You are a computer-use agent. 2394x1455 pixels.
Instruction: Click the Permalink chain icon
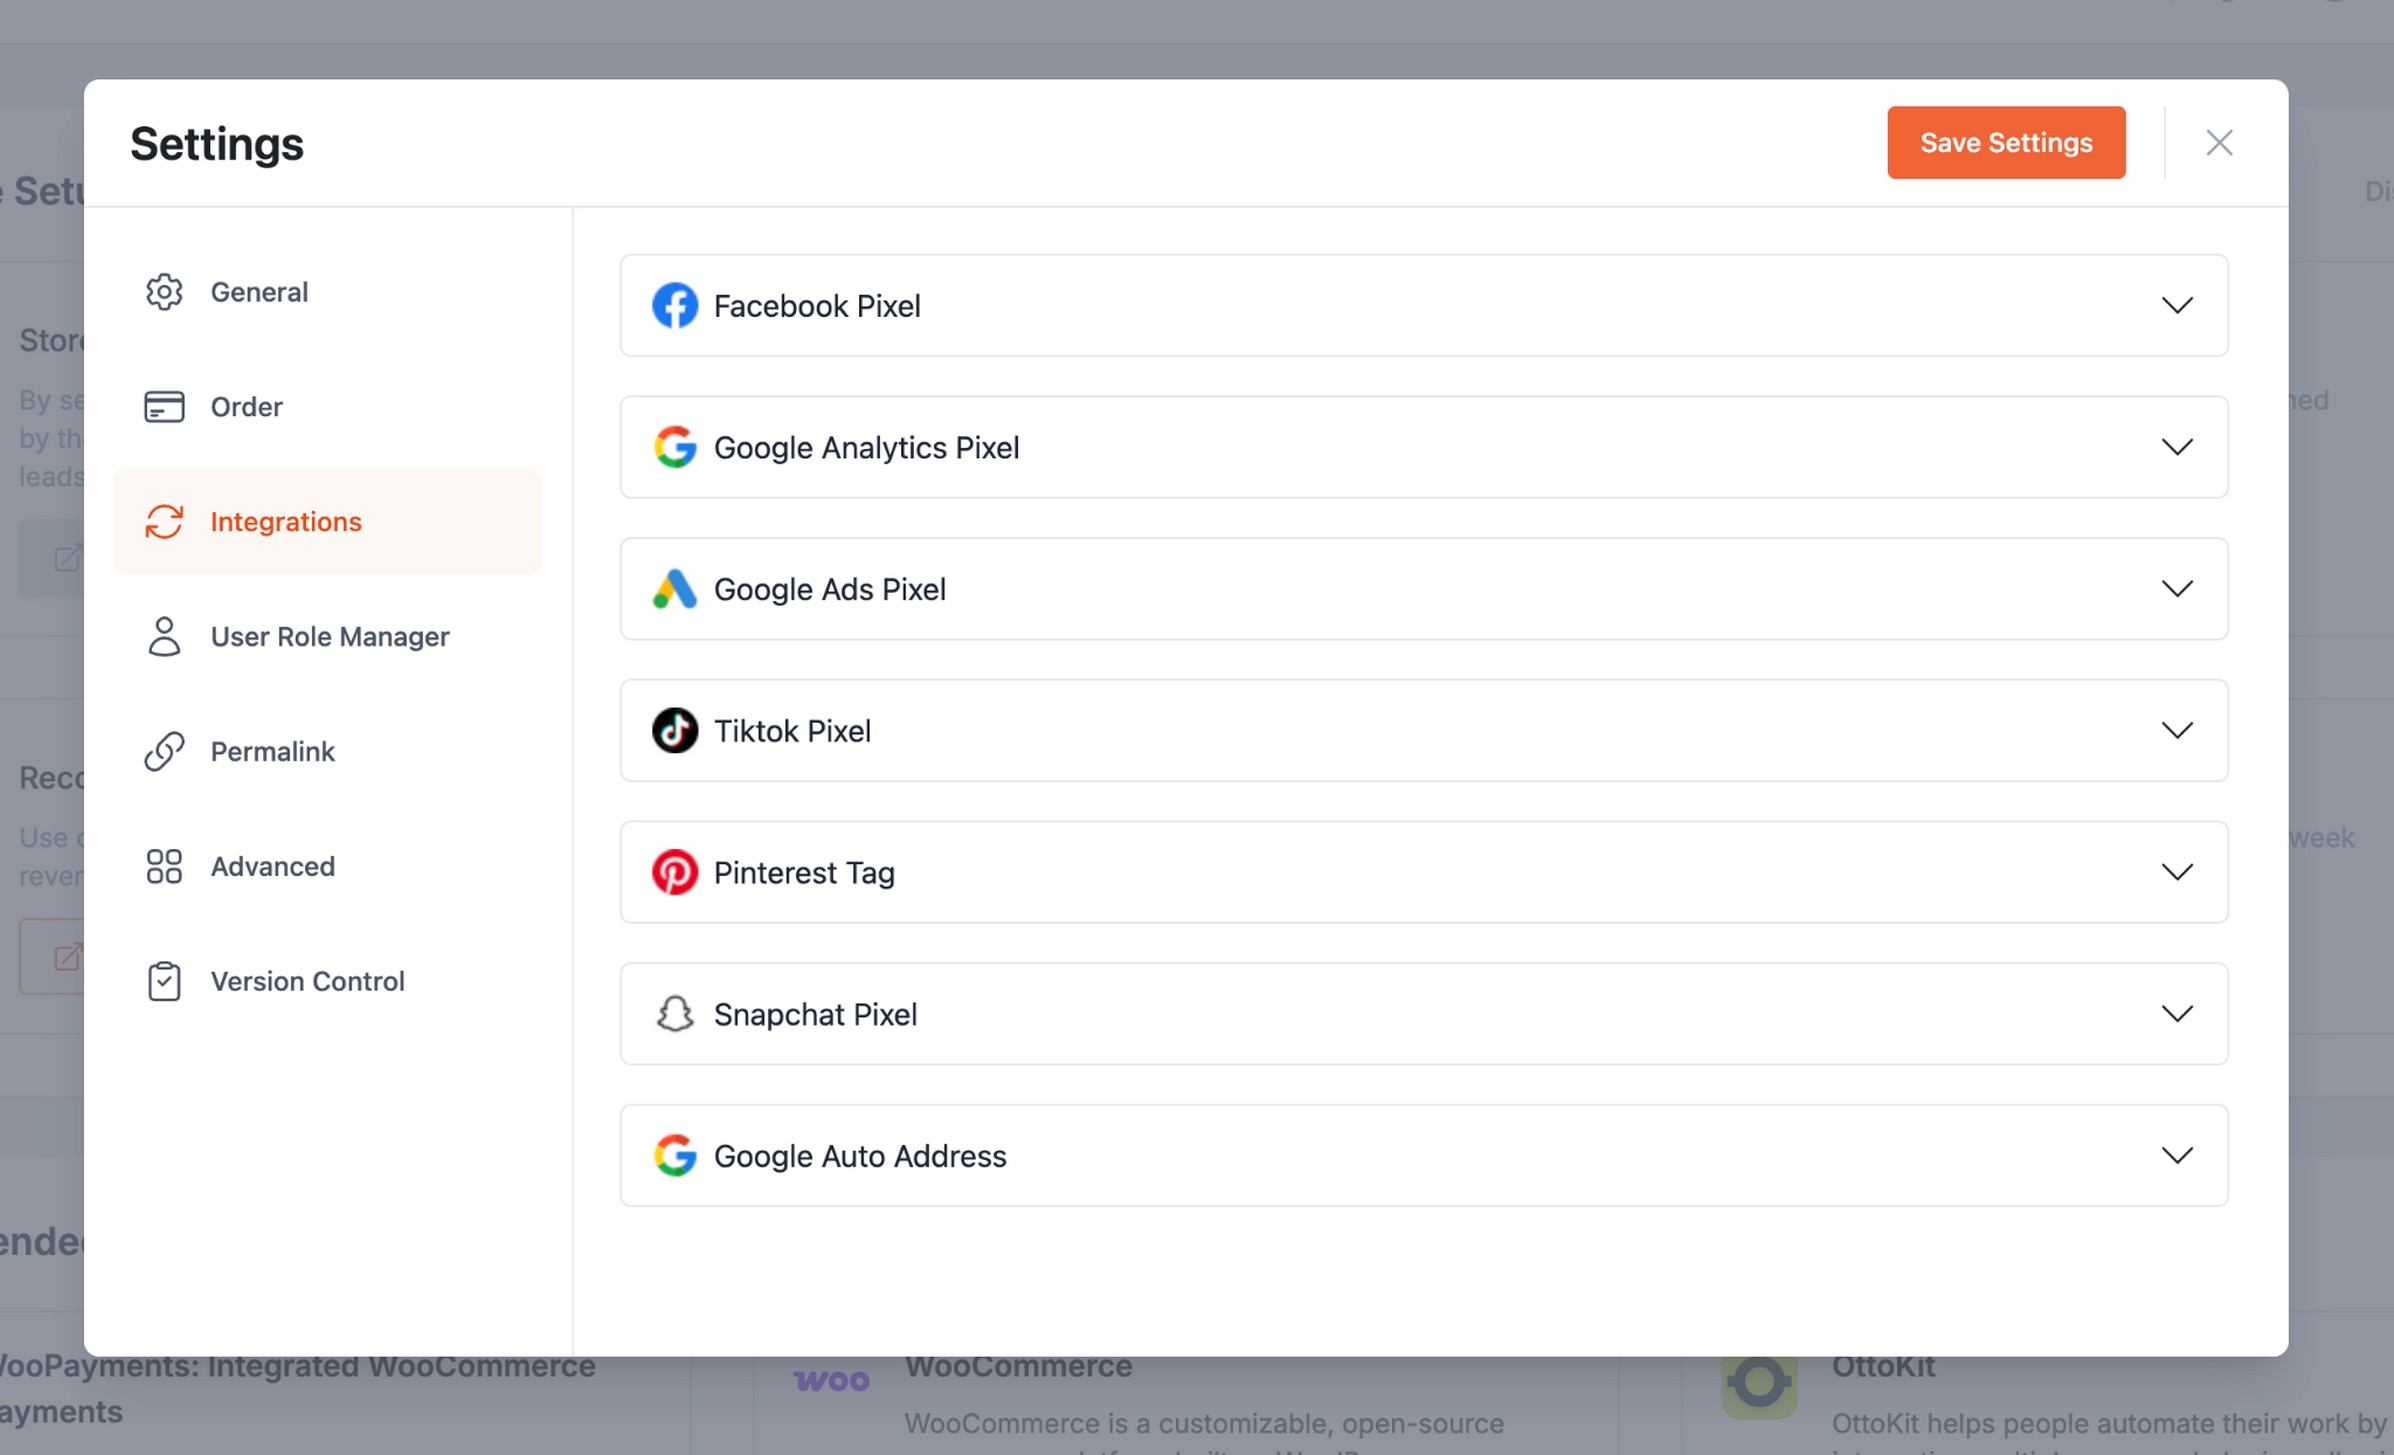point(164,752)
